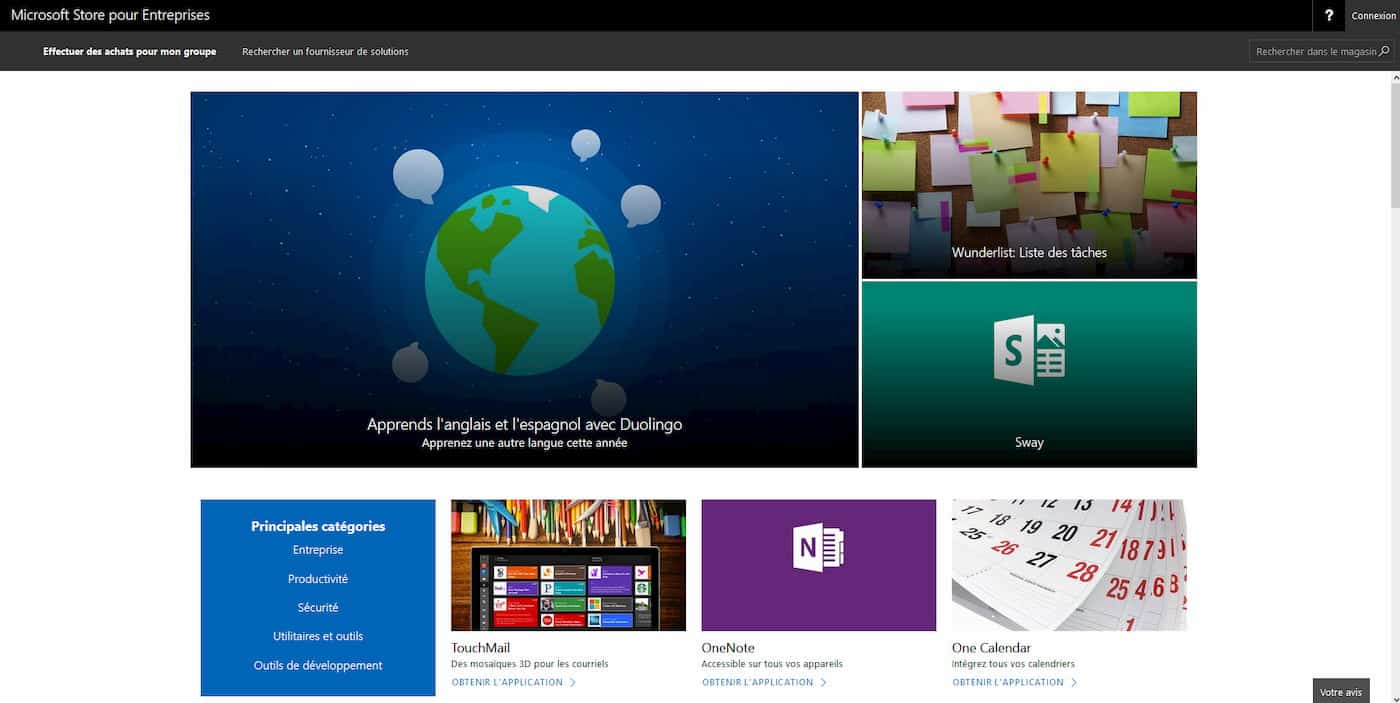Click the Wunderlist: Liste des tâches caption
Screen dimensions: 1400x703
coord(1029,253)
